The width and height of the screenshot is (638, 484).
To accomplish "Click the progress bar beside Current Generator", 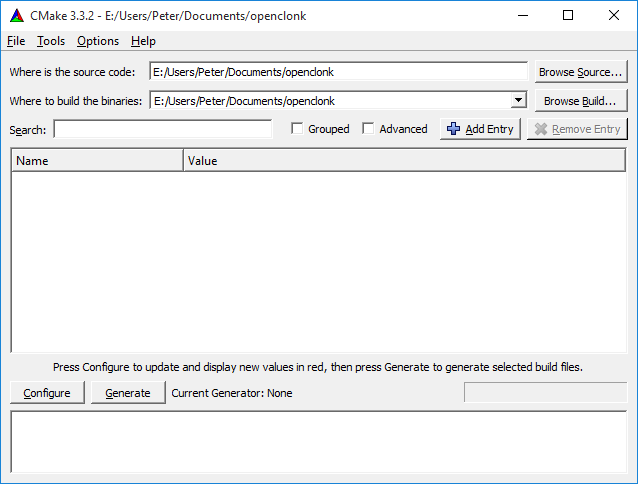I will [545, 392].
